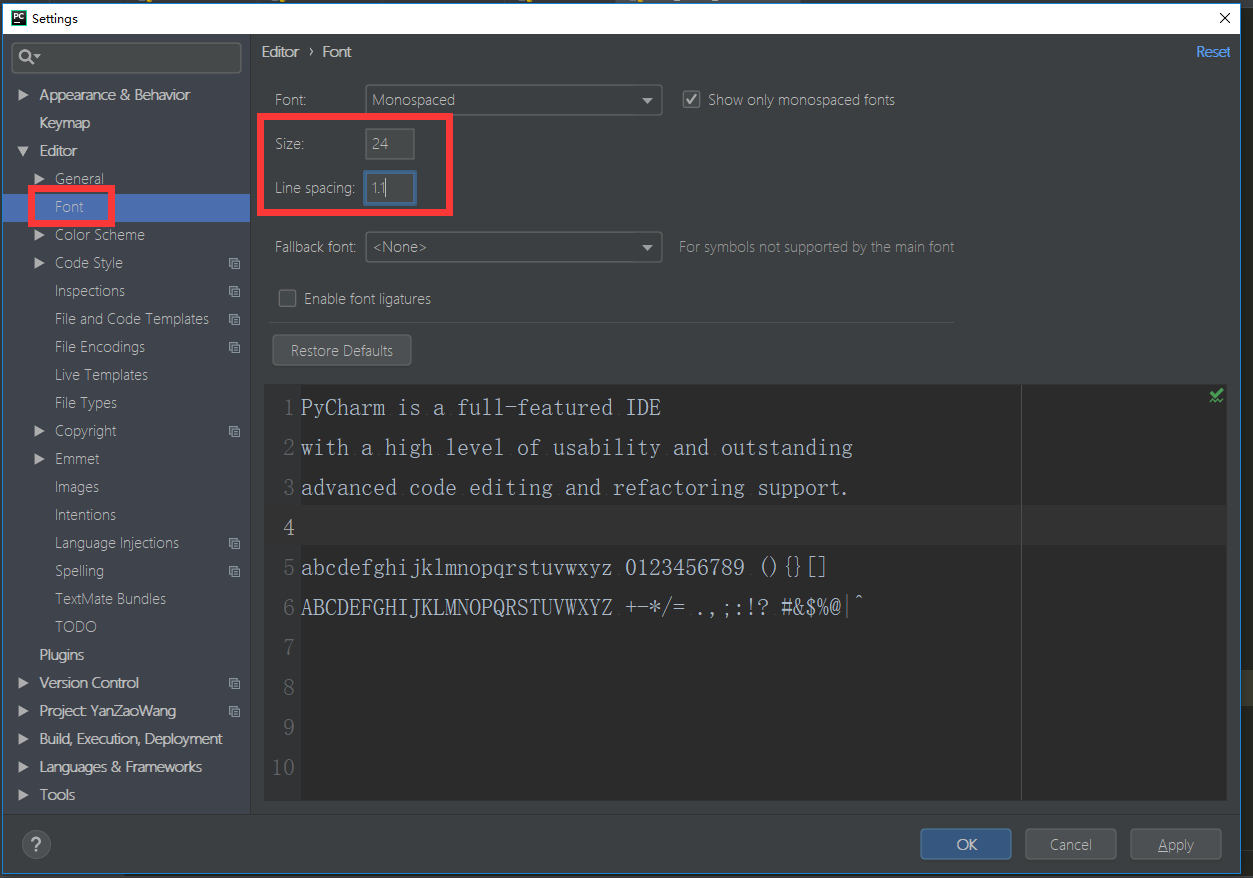Screen dimensions: 1253x878
Task: Enable font ligatures
Action: click(x=287, y=298)
